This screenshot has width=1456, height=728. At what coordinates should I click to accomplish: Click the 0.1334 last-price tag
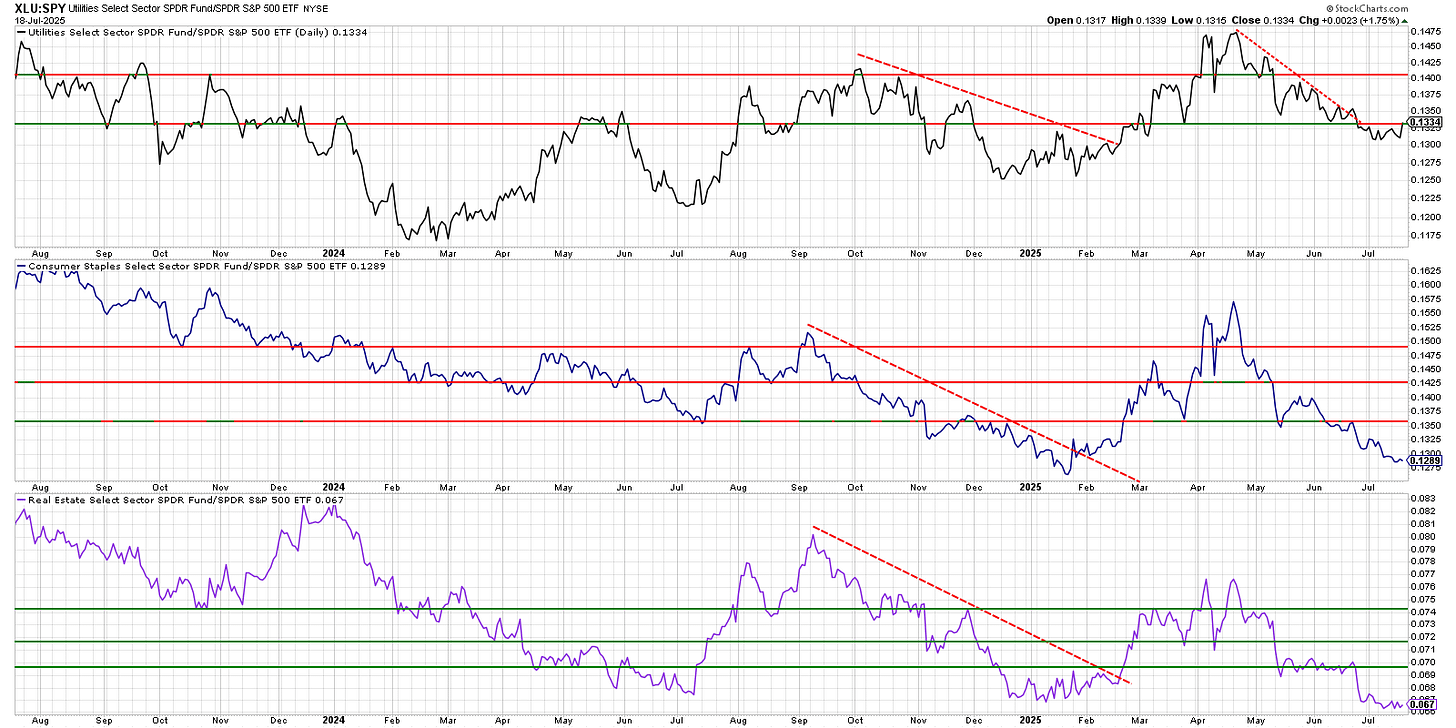point(1424,123)
